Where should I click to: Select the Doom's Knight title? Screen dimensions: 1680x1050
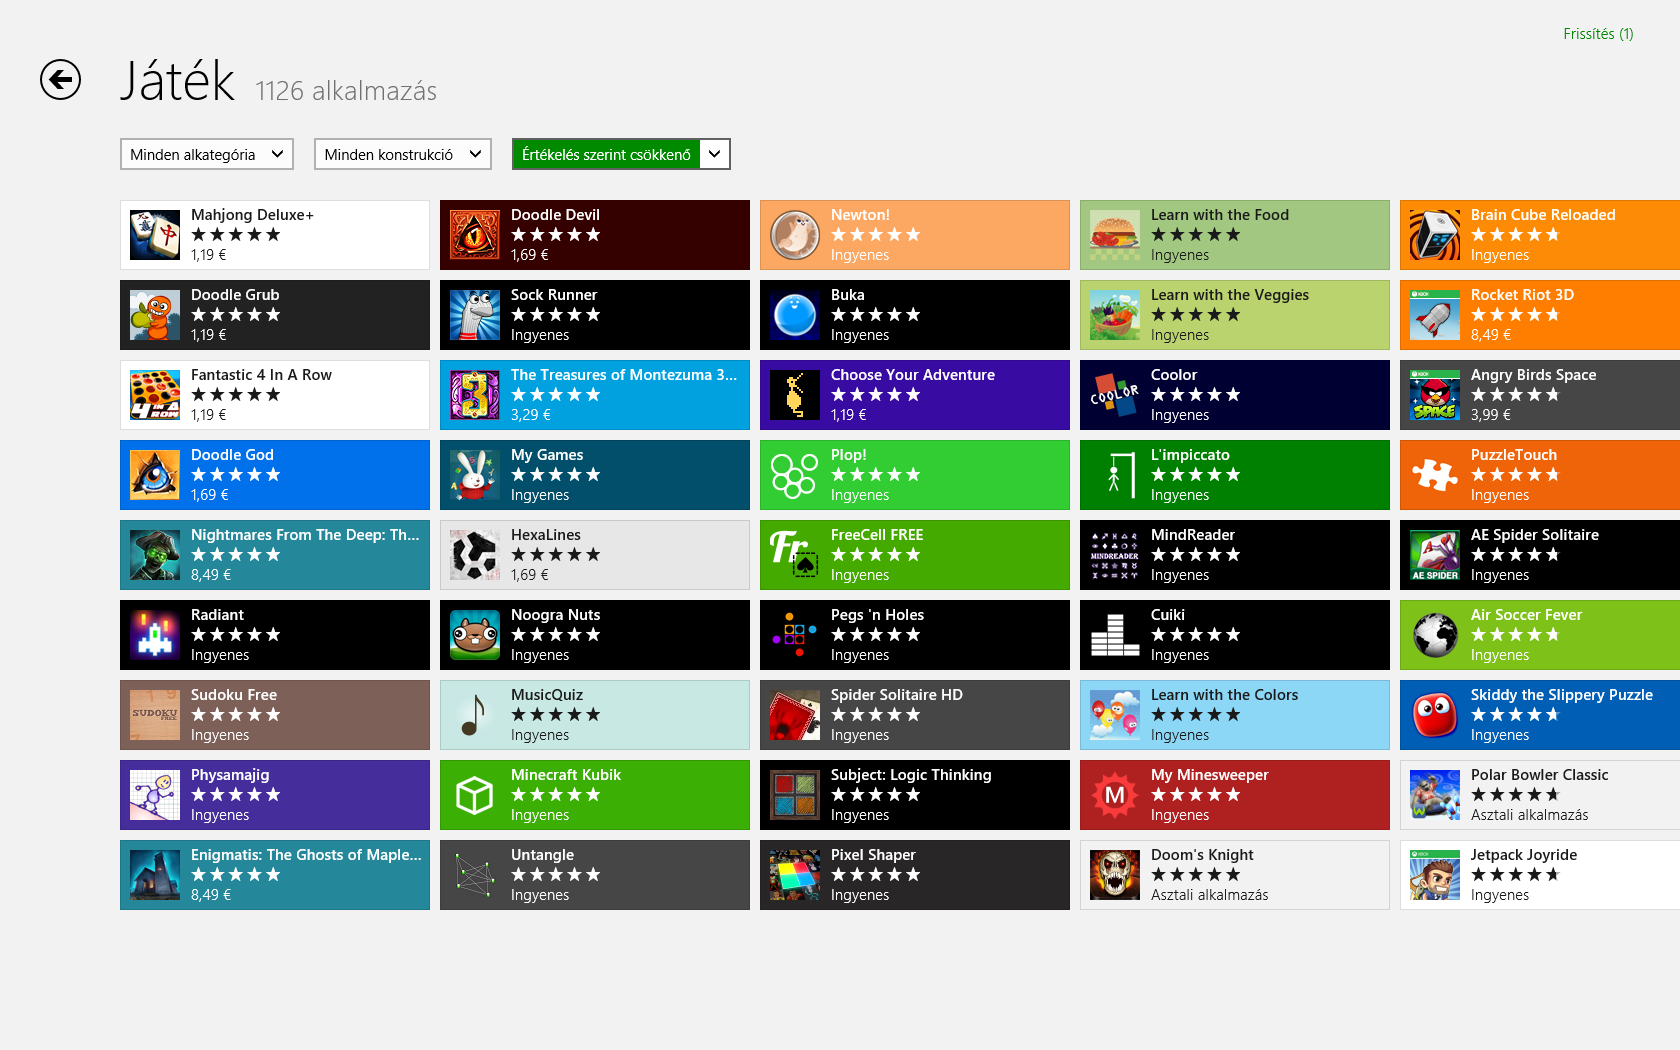click(1202, 855)
